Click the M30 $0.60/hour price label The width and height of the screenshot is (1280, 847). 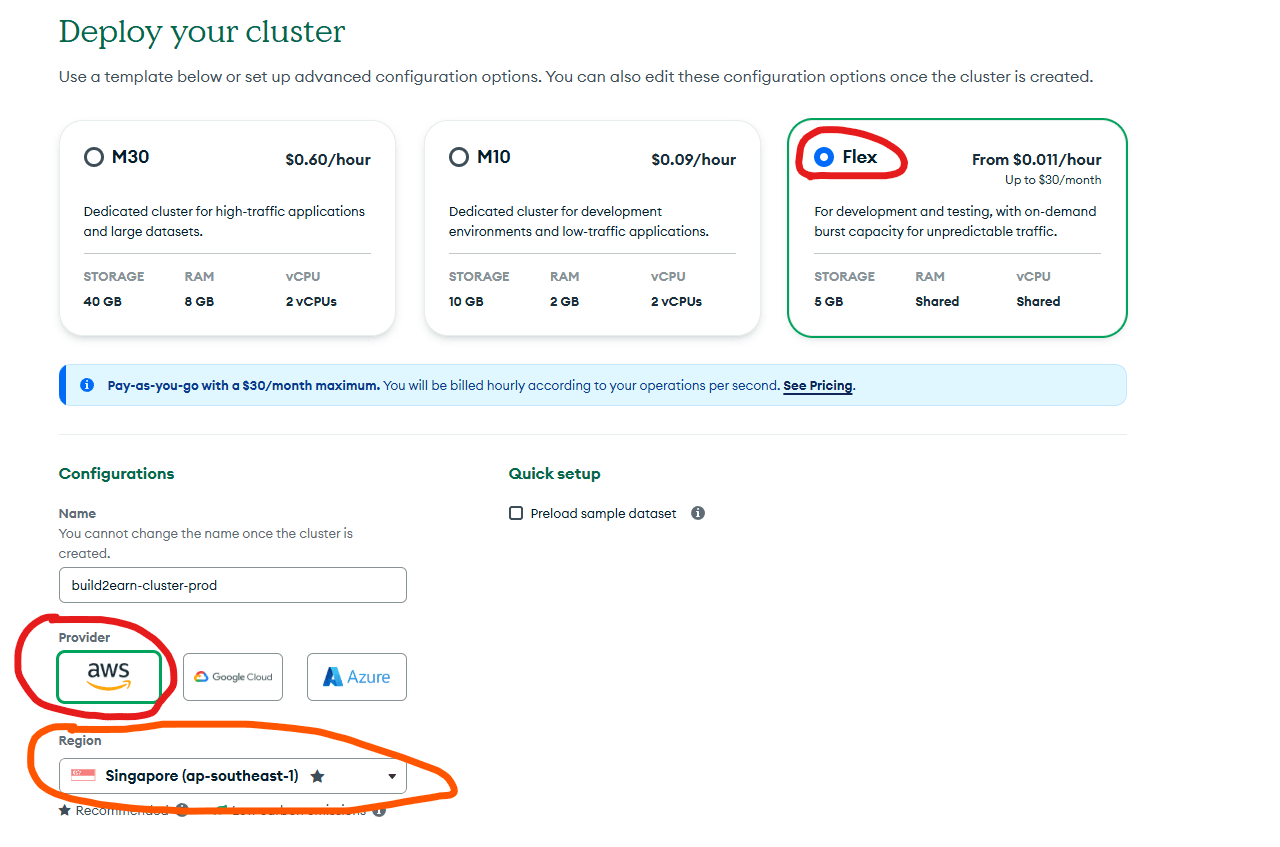[327, 159]
